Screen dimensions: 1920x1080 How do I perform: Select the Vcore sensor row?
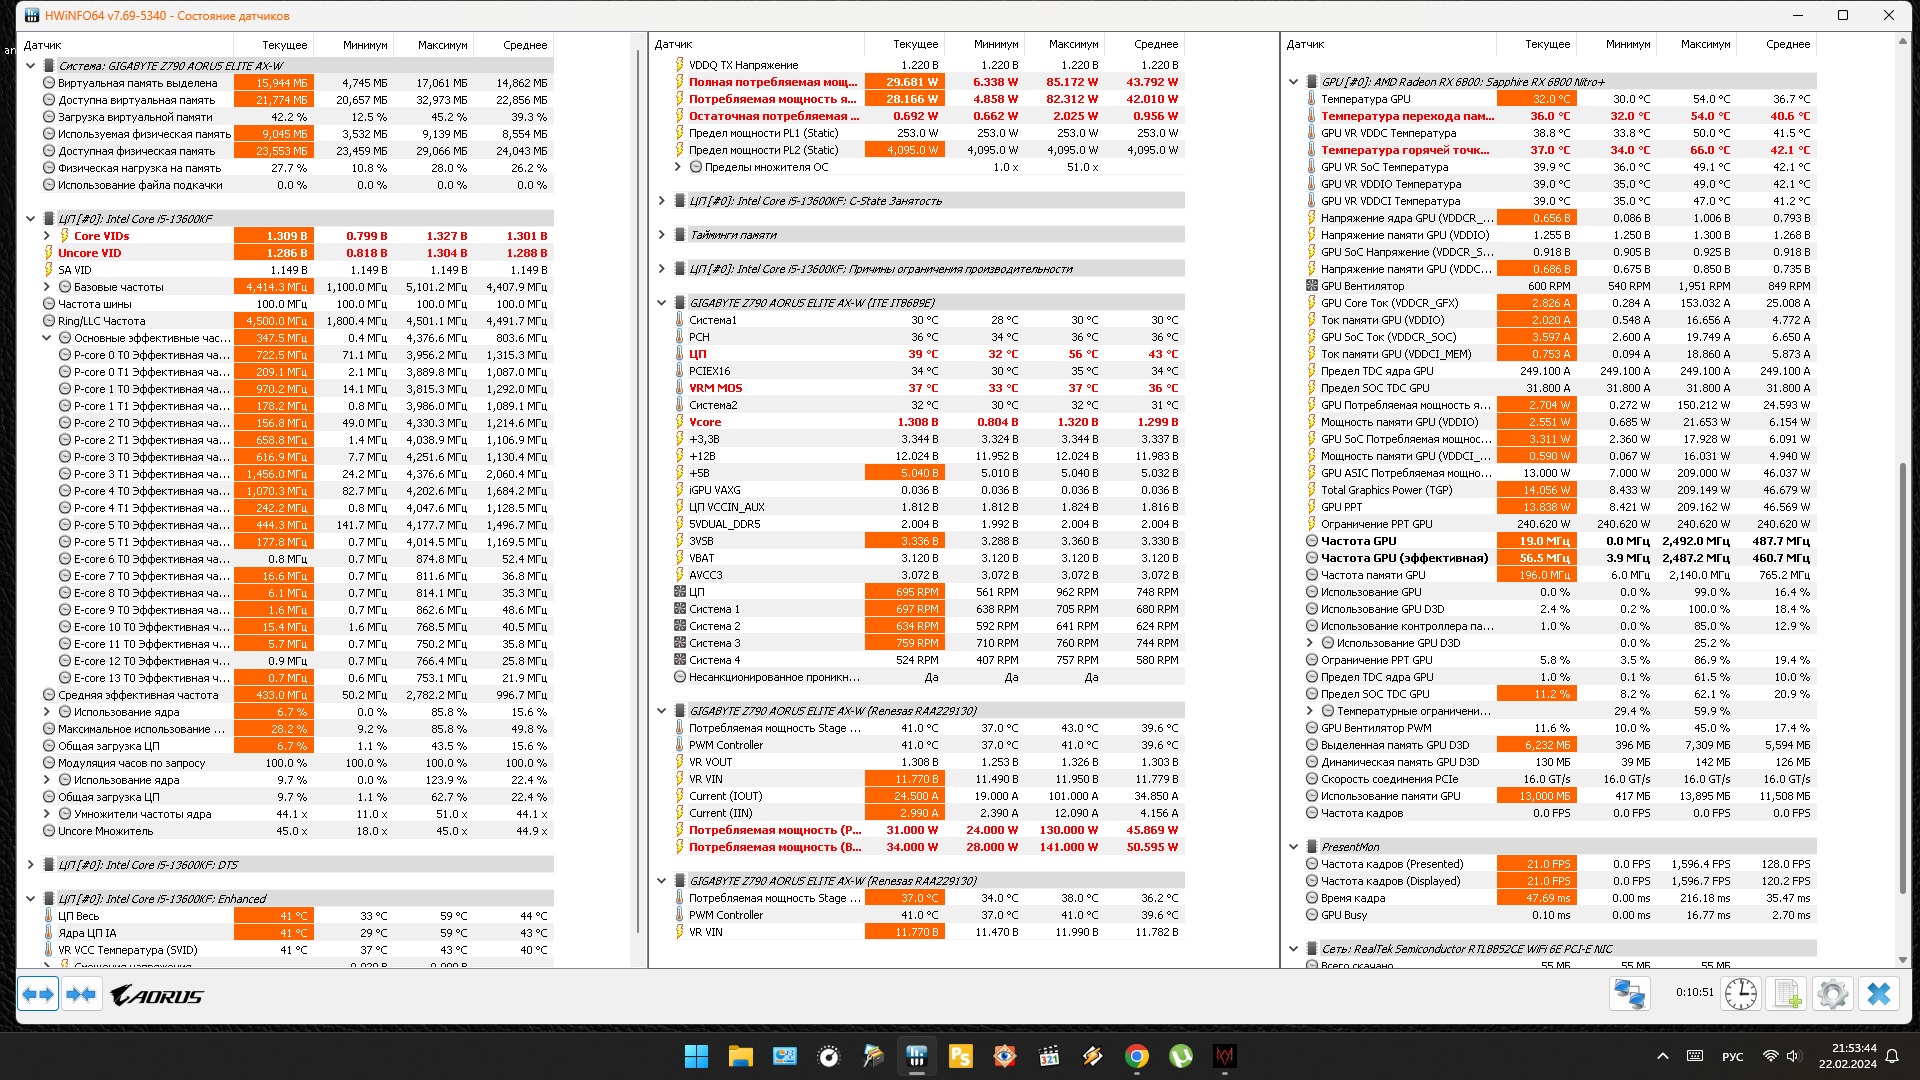pos(705,422)
